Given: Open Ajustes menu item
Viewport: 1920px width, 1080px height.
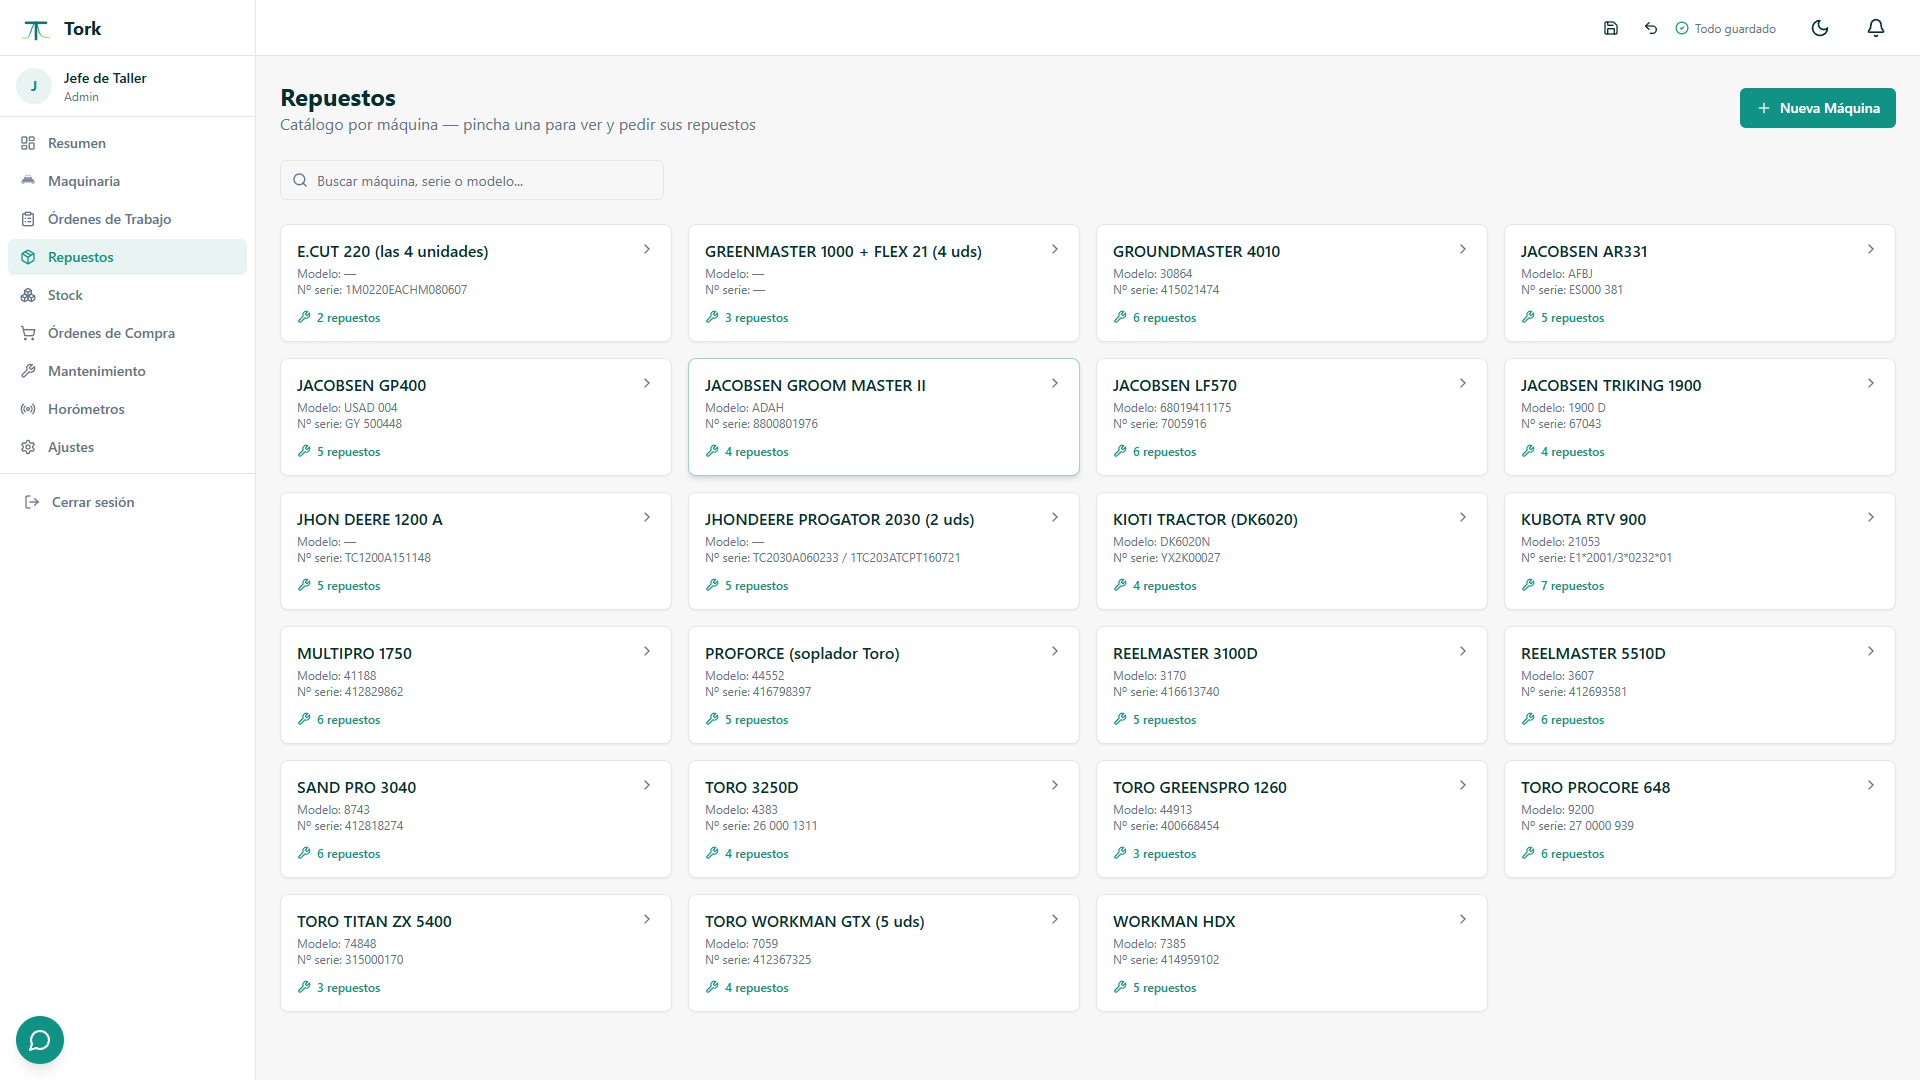Looking at the screenshot, I should click(127, 447).
